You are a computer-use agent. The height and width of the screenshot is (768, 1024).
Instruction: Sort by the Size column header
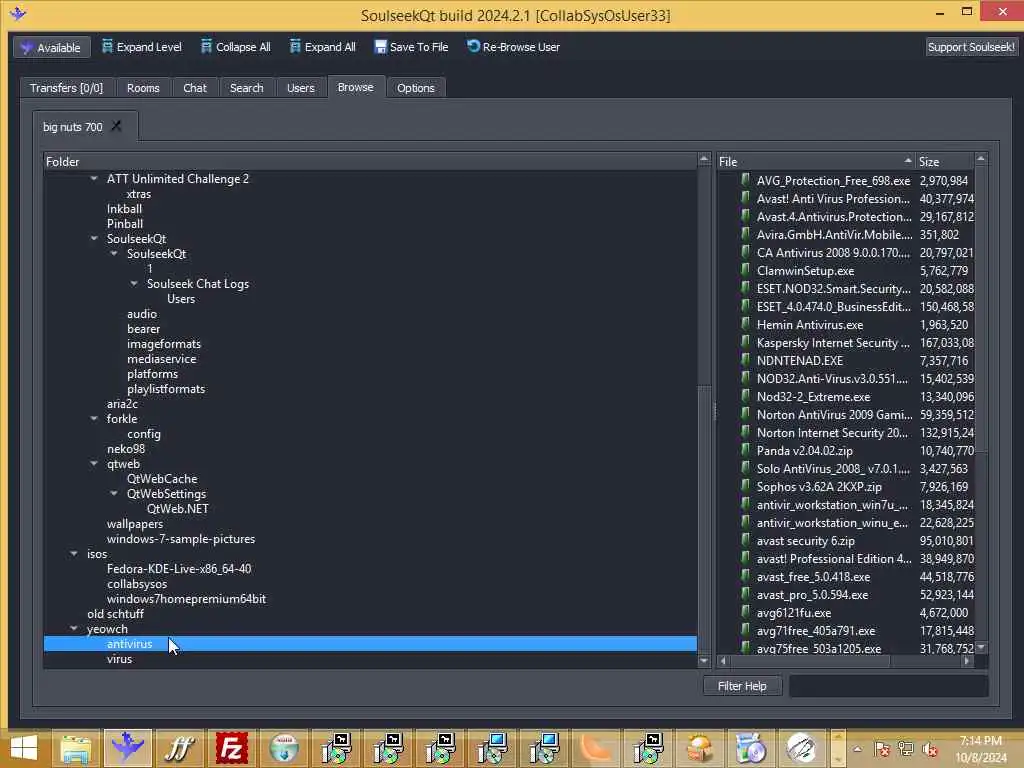coord(945,161)
